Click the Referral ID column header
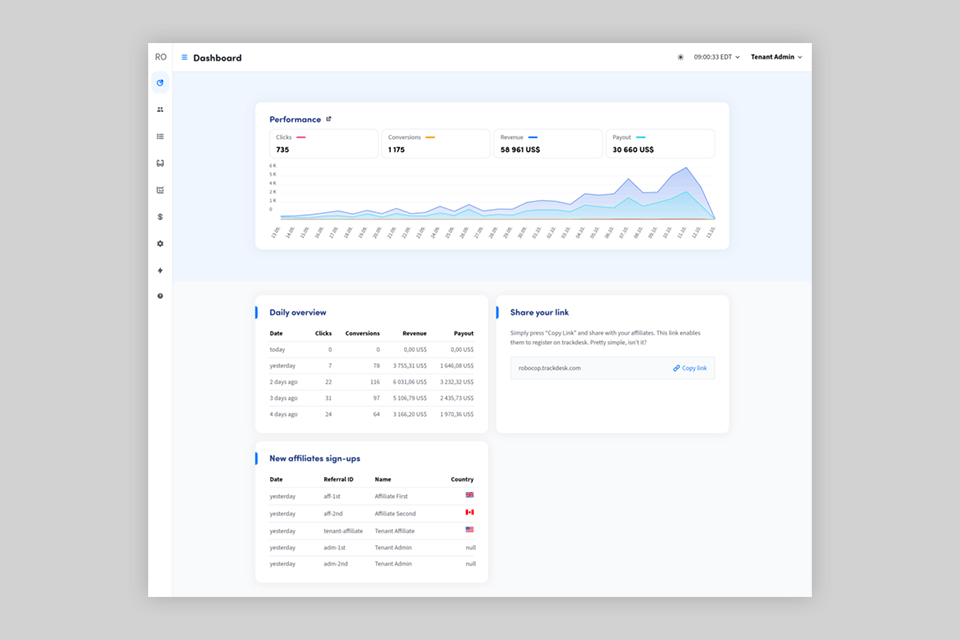Screen dimensions: 960x640 click(339, 480)
